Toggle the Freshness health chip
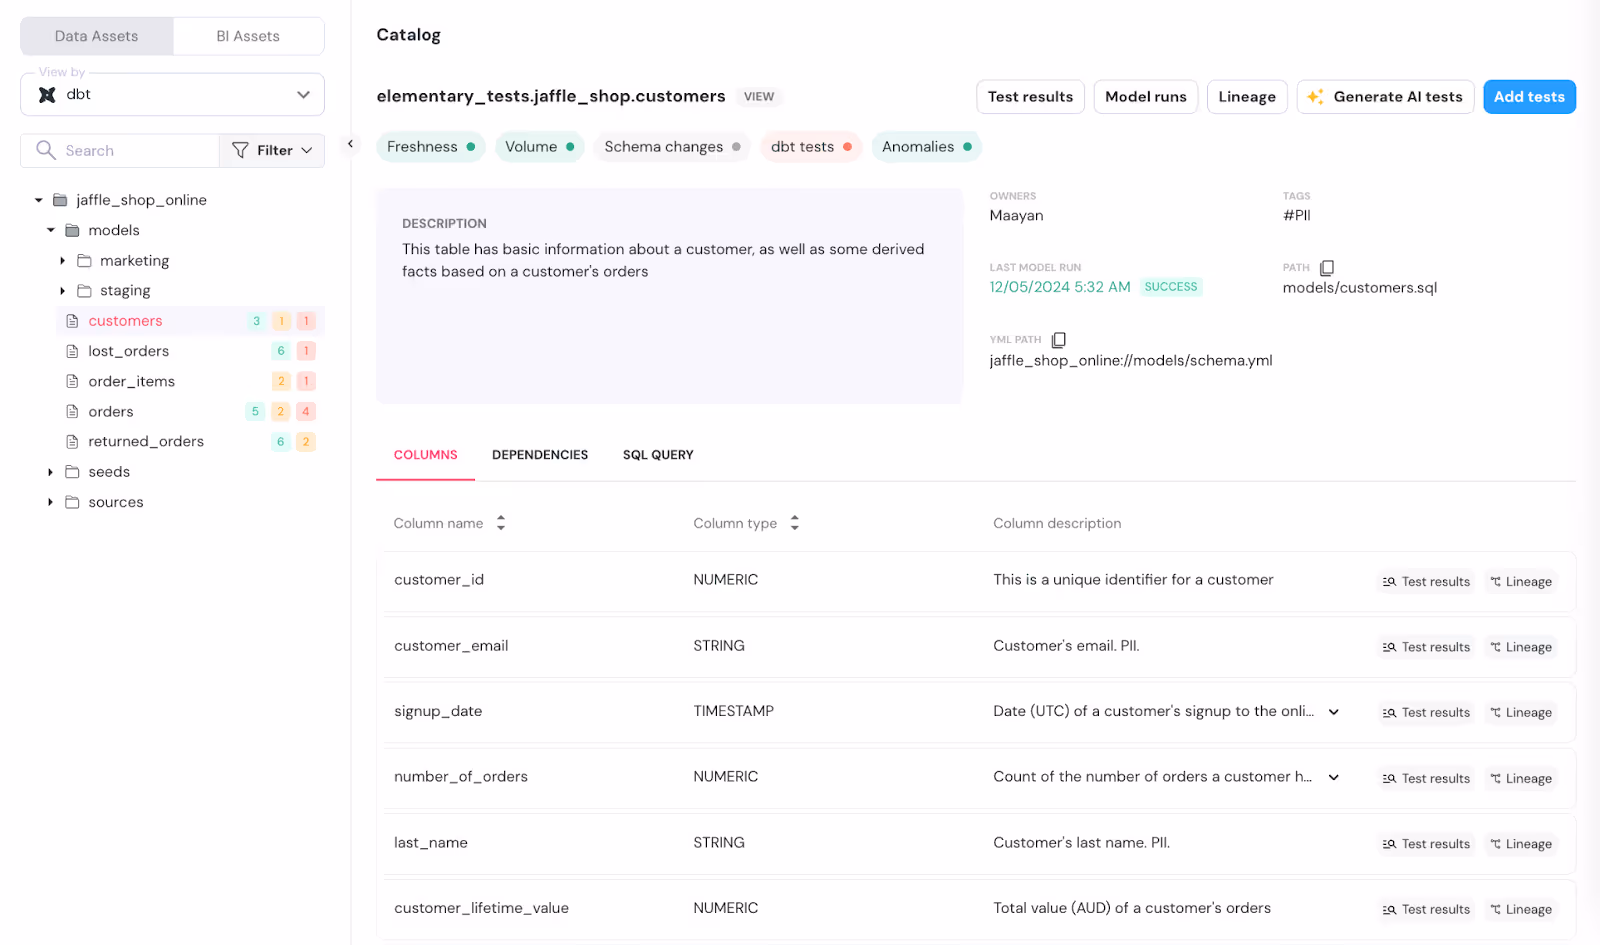 430,146
